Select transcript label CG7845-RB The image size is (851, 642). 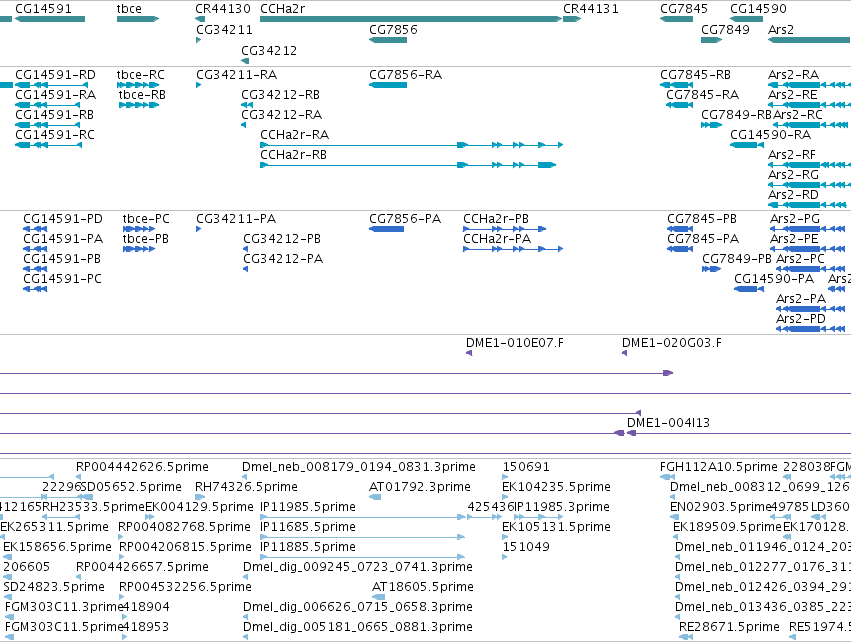pyautogui.click(x=695, y=75)
